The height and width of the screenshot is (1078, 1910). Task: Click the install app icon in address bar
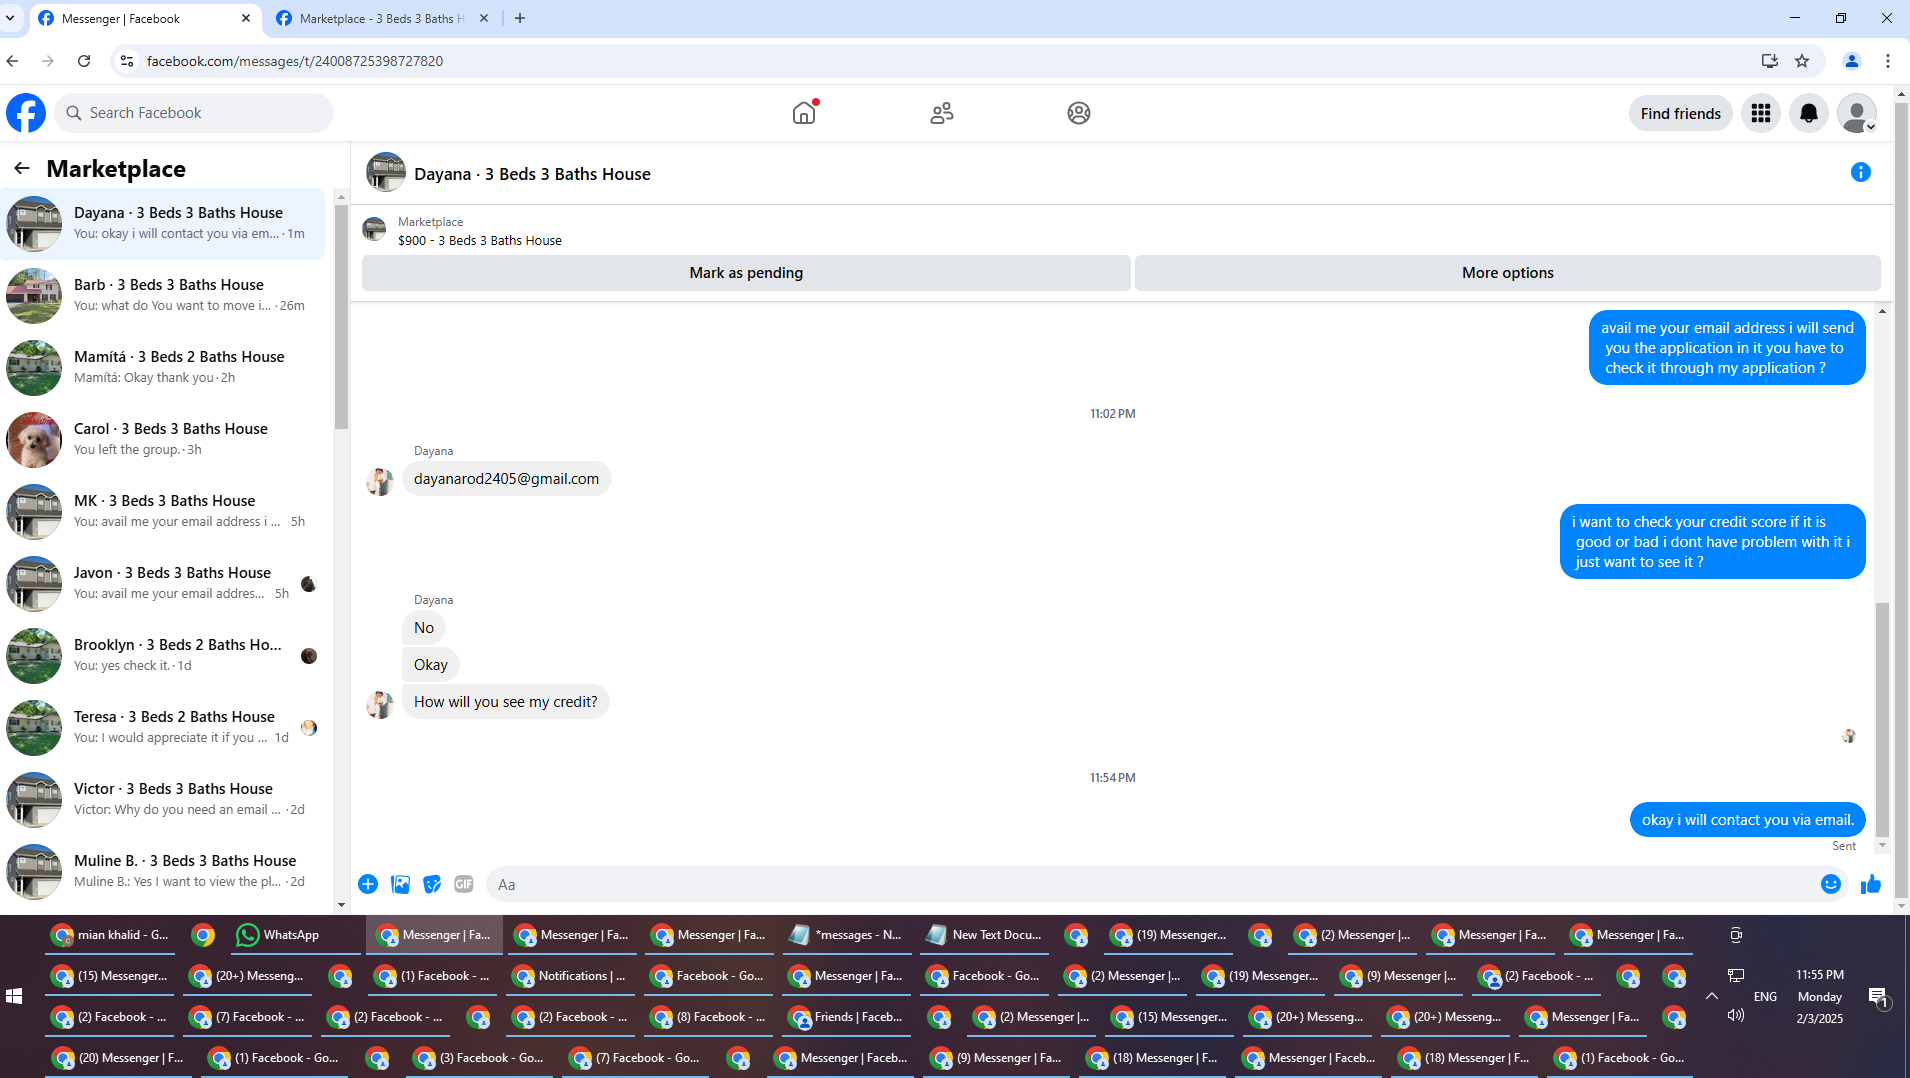(x=1770, y=61)
